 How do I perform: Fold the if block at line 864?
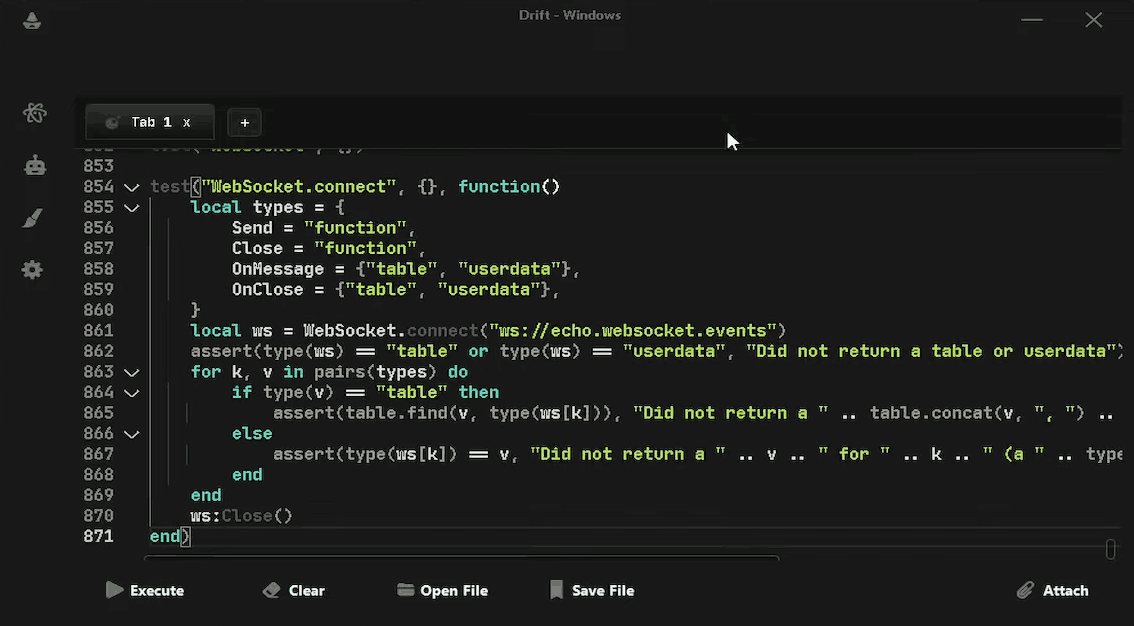pyautogui.click(x=131, y=393)
